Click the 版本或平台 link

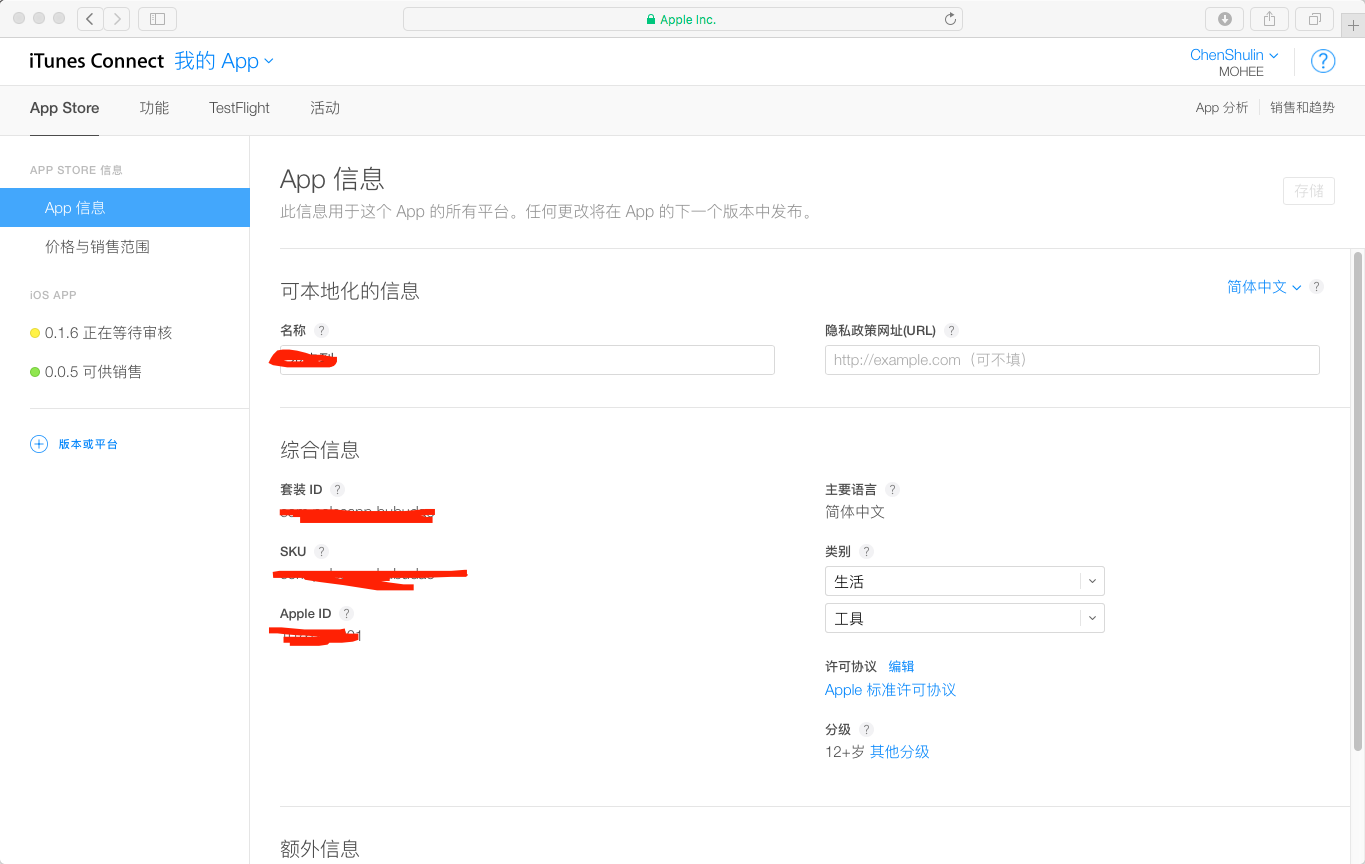coord(88,444)
